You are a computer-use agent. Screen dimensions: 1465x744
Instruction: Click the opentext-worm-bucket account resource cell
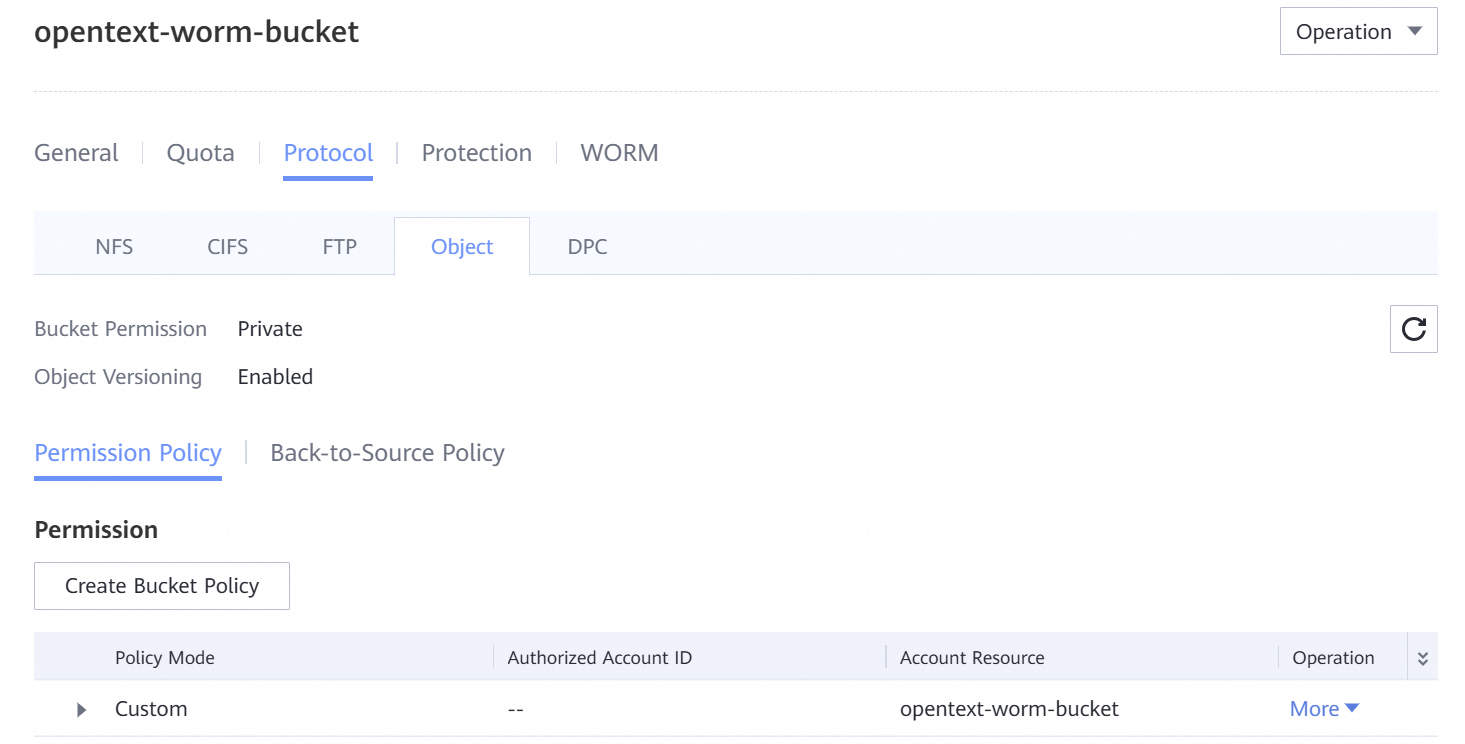(x=1009, y=709)
